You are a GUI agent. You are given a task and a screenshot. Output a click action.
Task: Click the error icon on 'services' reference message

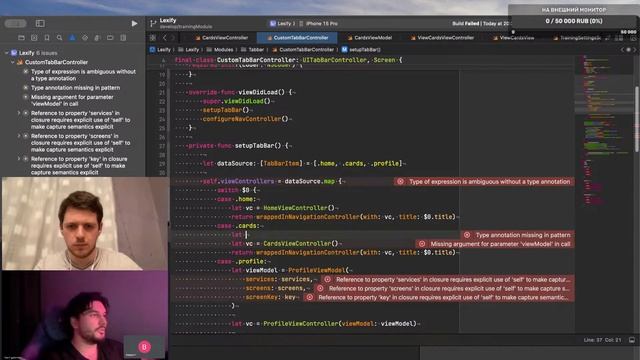327,280
